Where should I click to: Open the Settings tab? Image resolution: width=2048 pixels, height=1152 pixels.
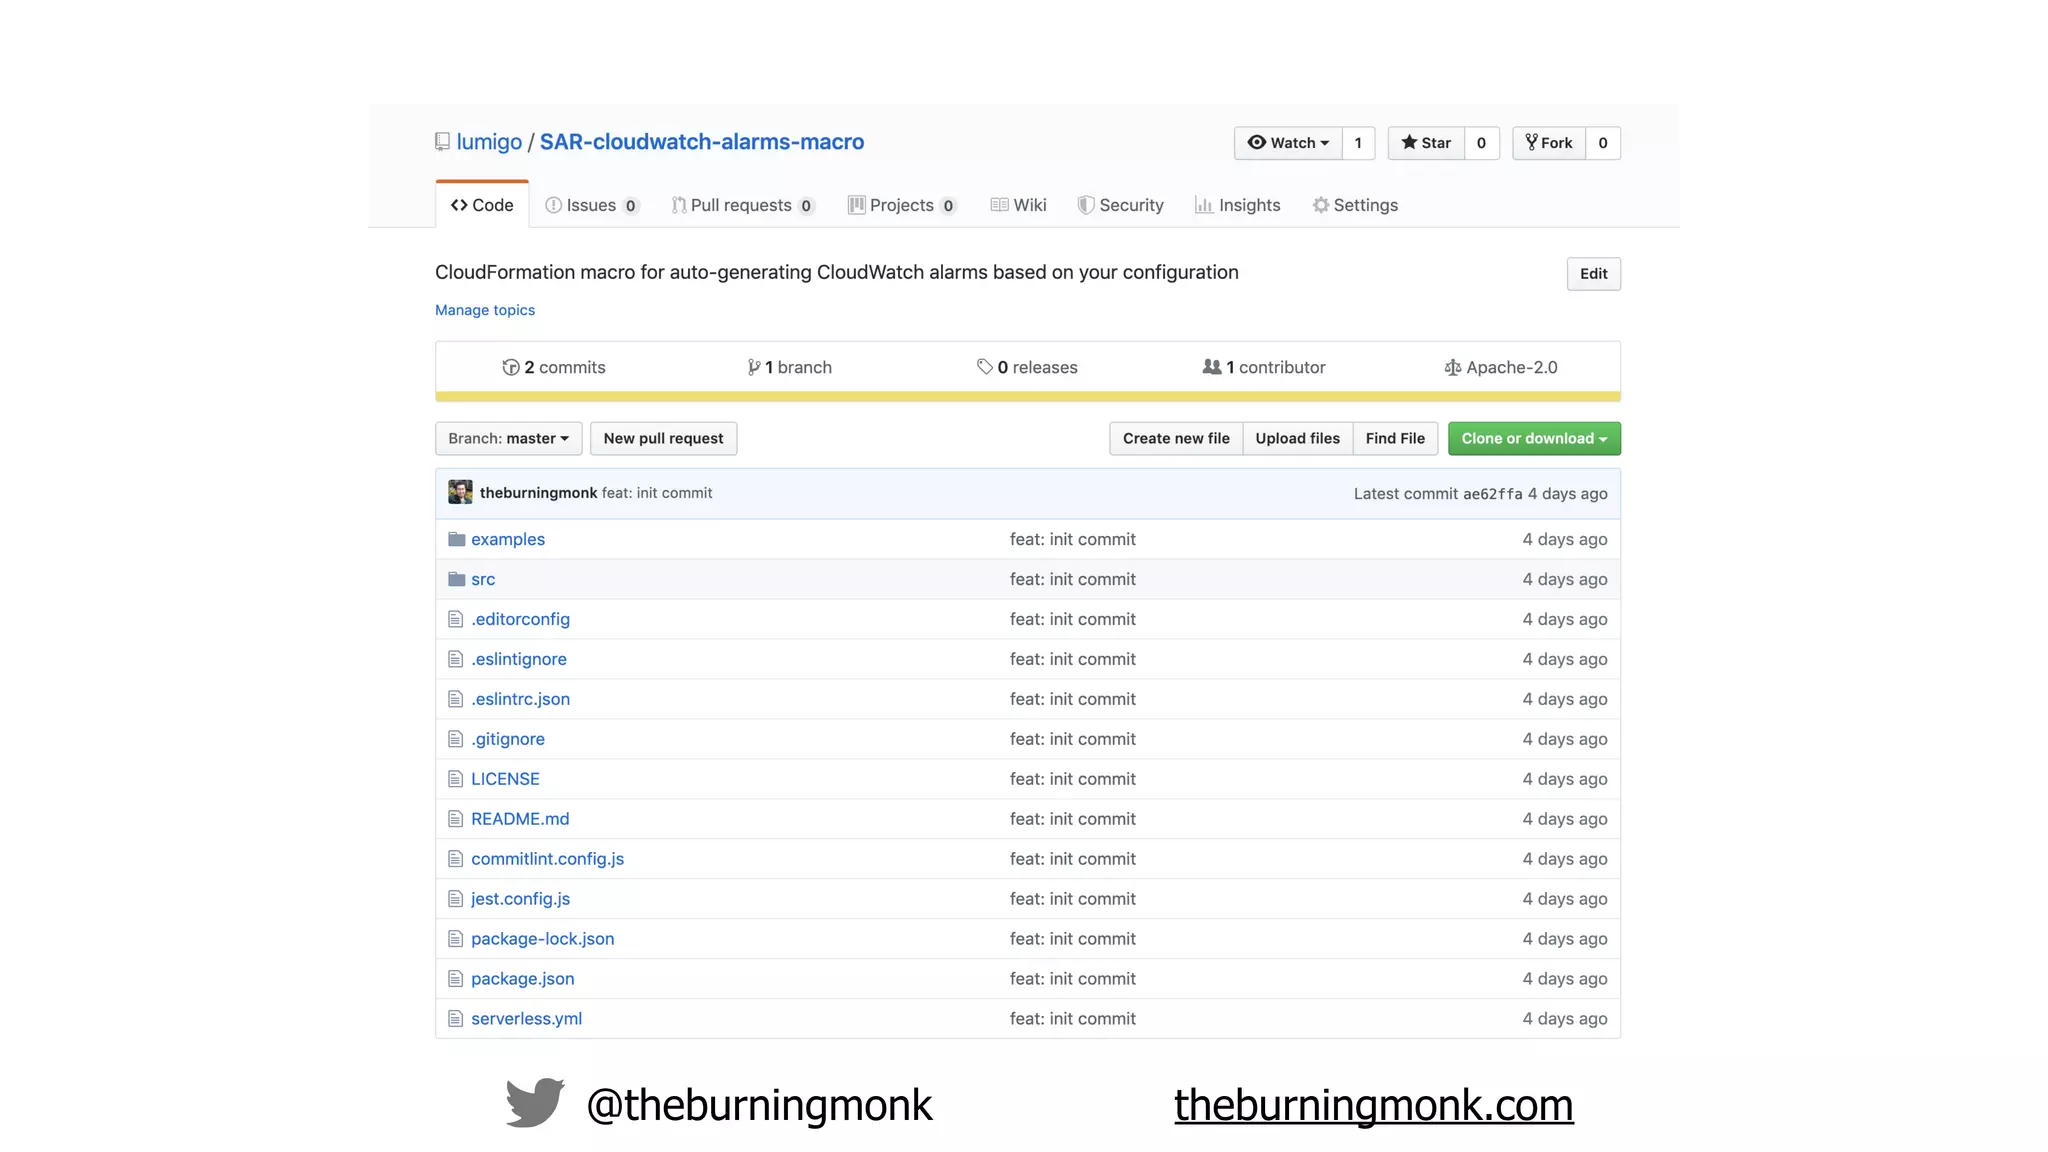1355,205
